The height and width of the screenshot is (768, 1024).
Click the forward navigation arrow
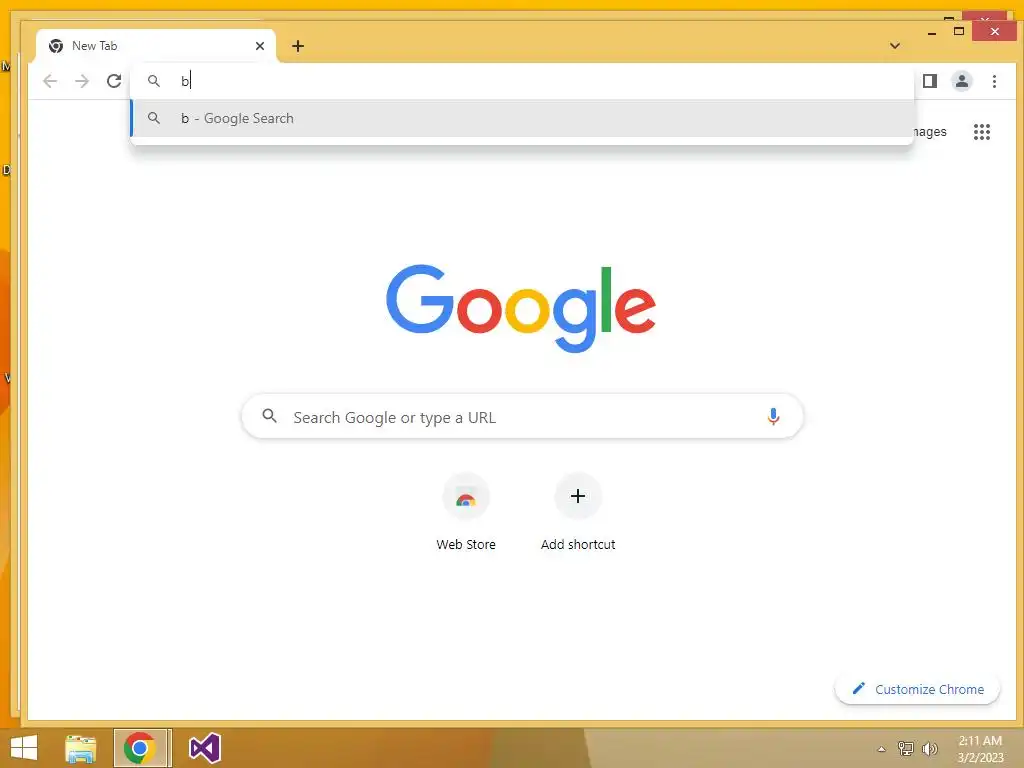pyautogui.click(x=82, y=81)
